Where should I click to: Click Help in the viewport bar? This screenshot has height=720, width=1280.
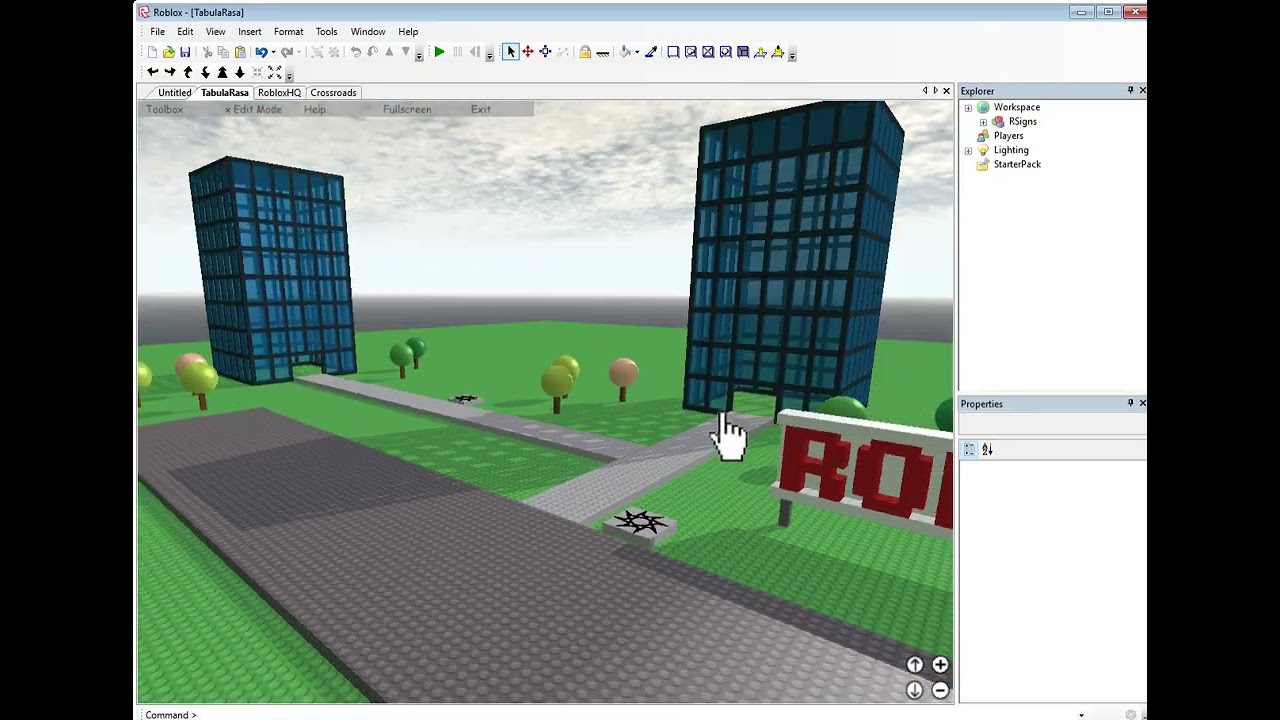(315, 109)
